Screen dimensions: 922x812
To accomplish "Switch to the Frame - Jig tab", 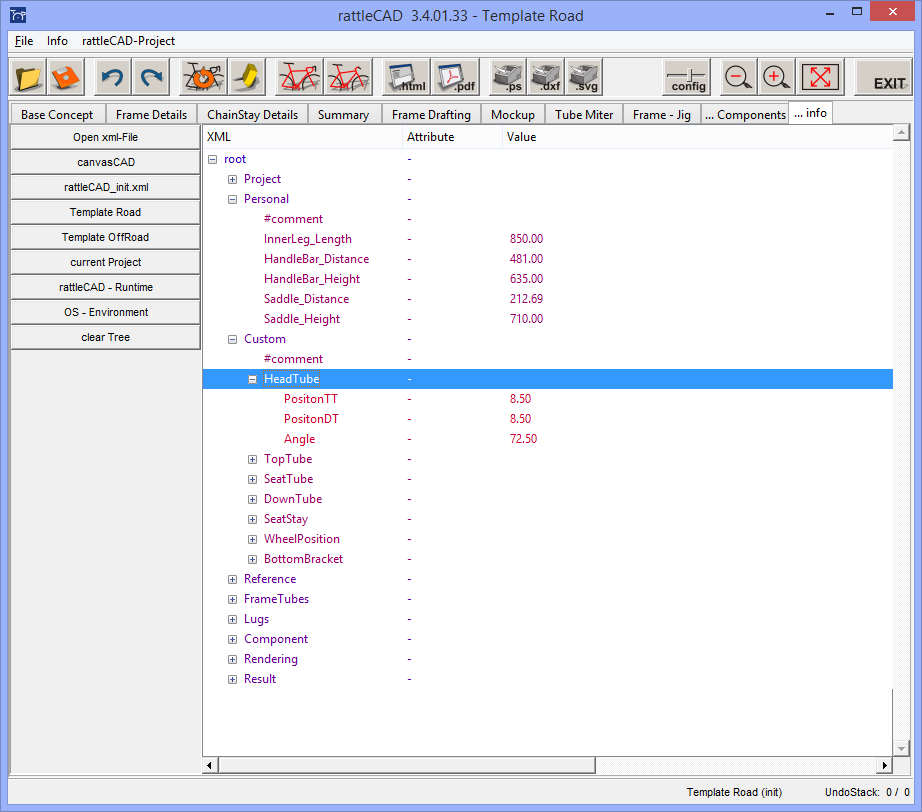I will 662,115.
